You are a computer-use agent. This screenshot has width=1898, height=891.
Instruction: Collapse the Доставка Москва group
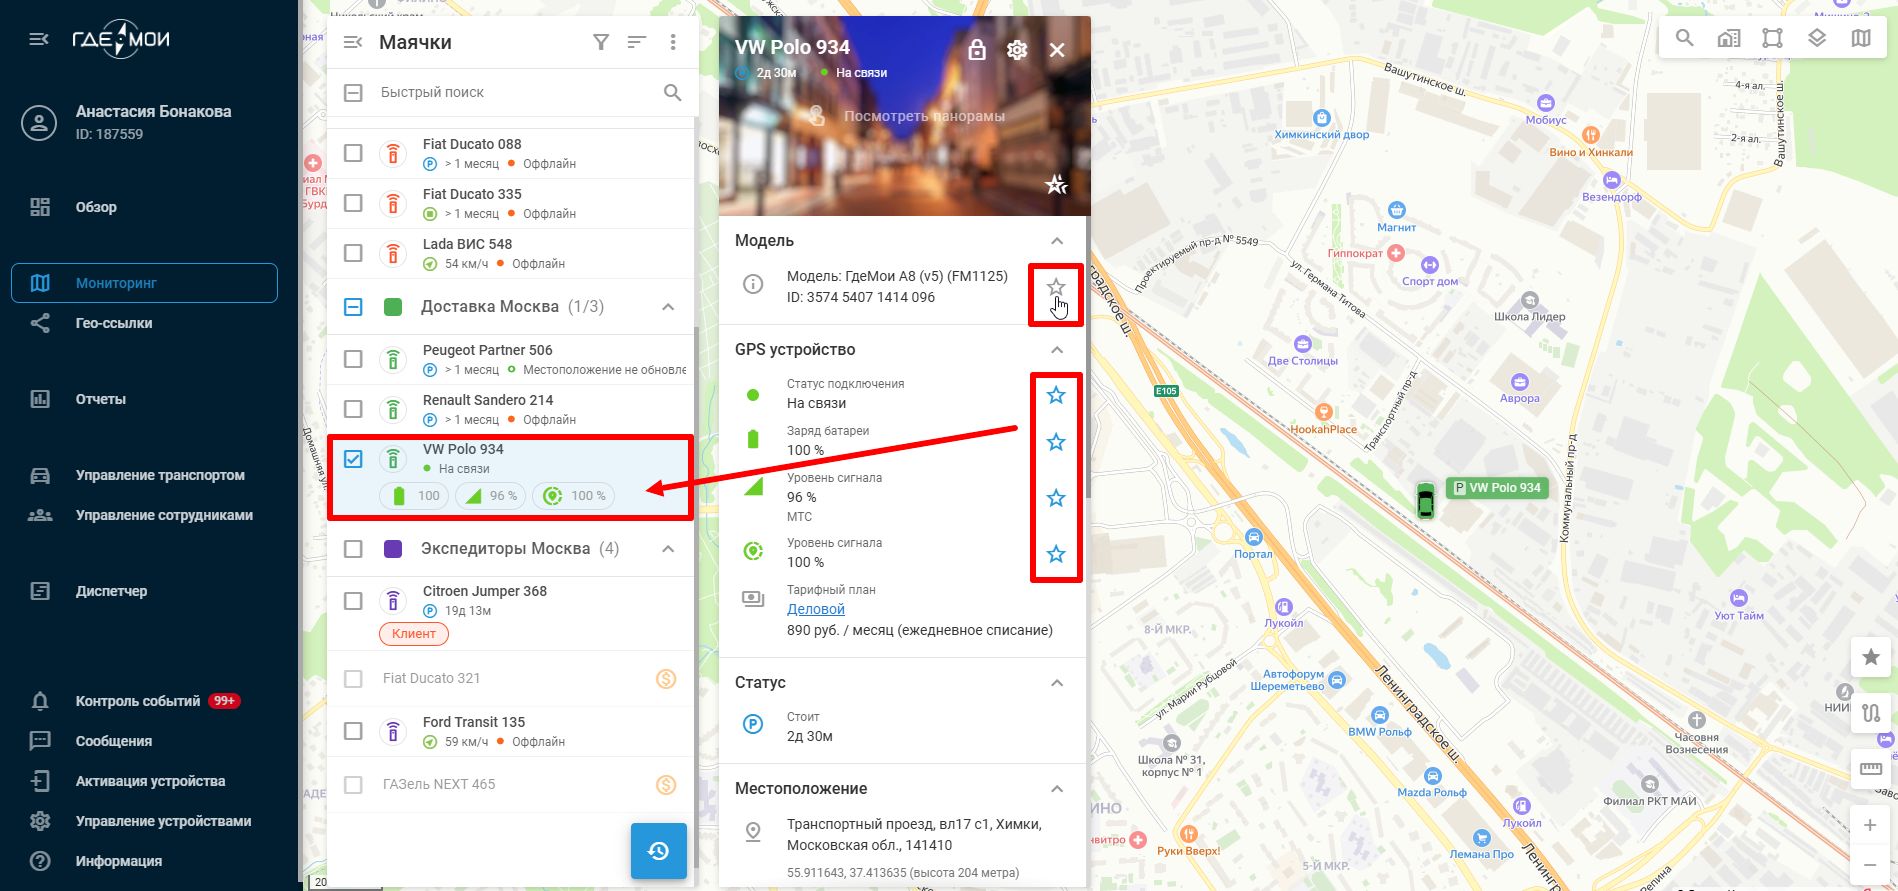(668, 307)
